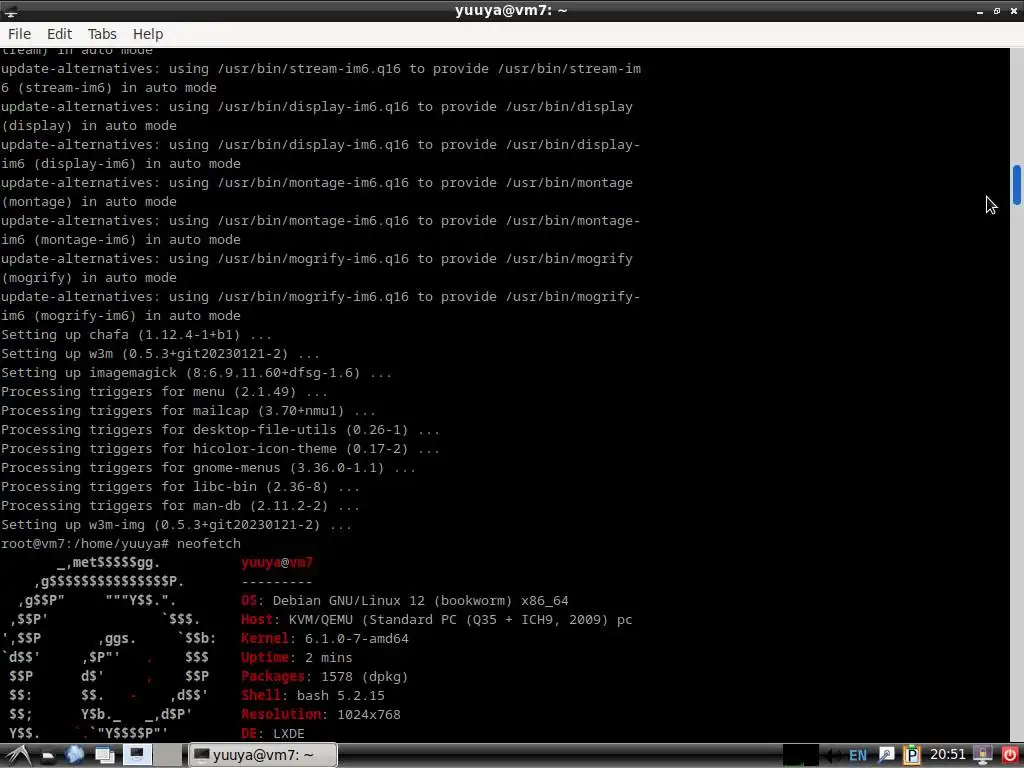Click the yuuya@vm7 taskbar window button
The height and width of the screenshot is (768, 1024).
[263, 755]
